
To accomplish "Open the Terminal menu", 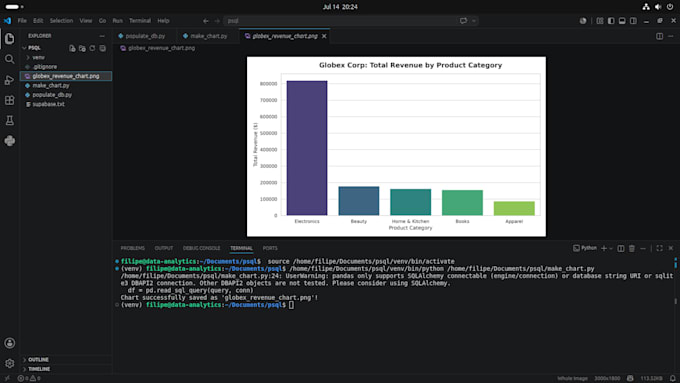I will pyautogui.click(x=140, y=21).
